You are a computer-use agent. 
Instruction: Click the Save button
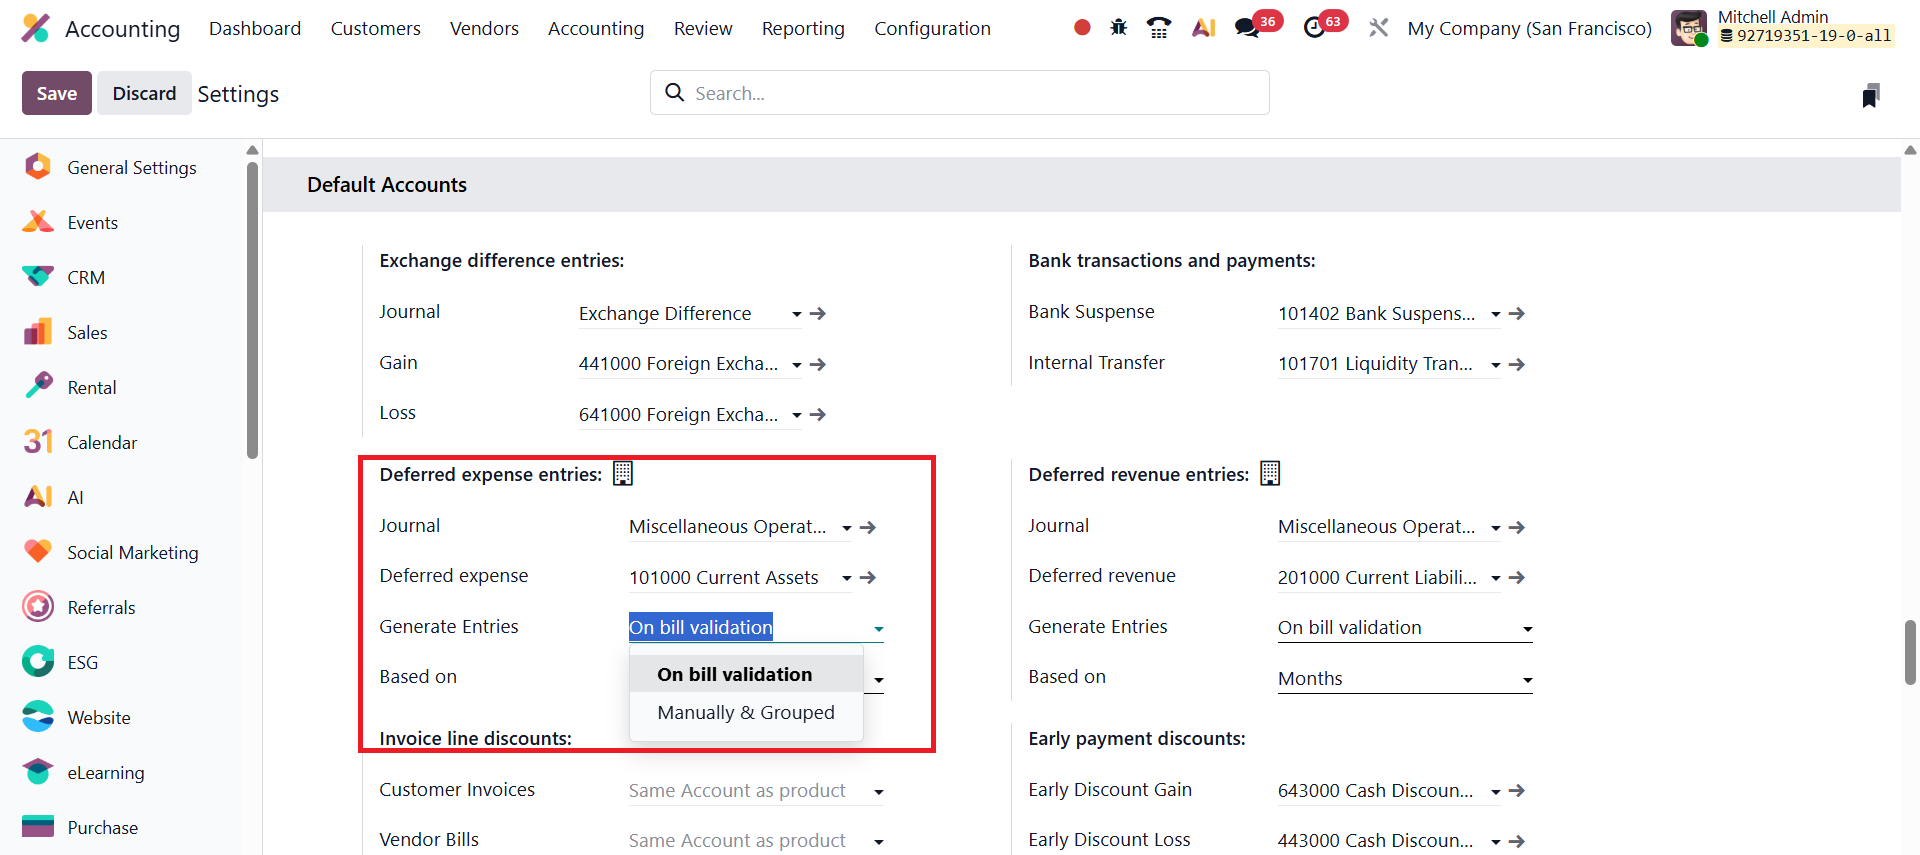[57, 93]
